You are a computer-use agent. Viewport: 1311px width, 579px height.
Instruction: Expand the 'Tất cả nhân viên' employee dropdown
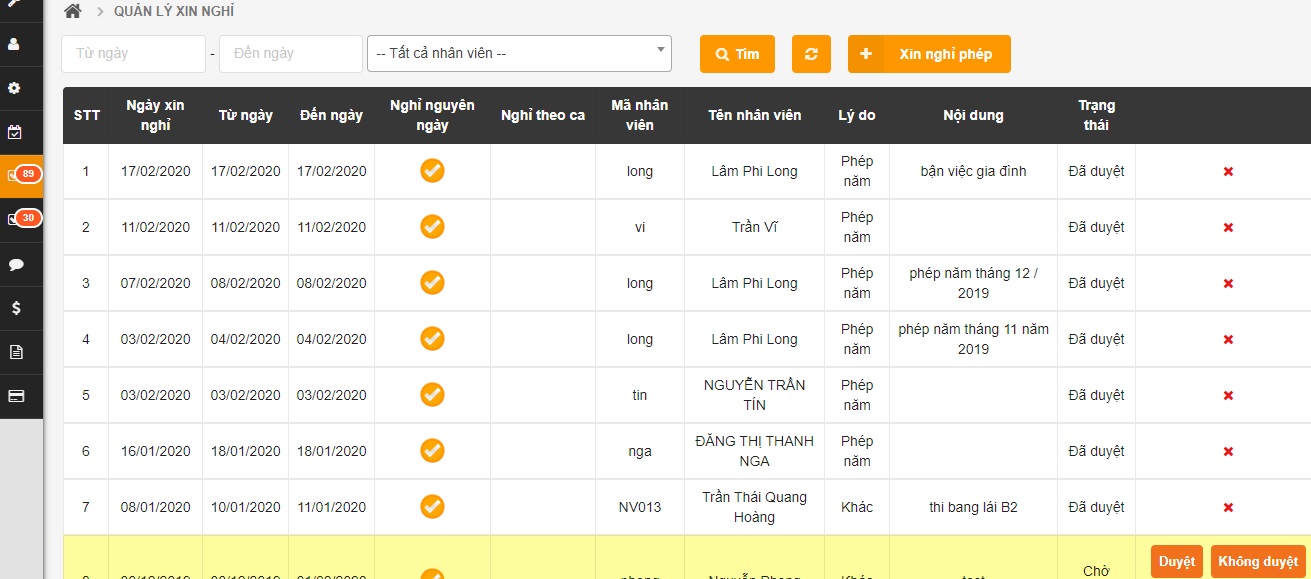click(519, 54)
